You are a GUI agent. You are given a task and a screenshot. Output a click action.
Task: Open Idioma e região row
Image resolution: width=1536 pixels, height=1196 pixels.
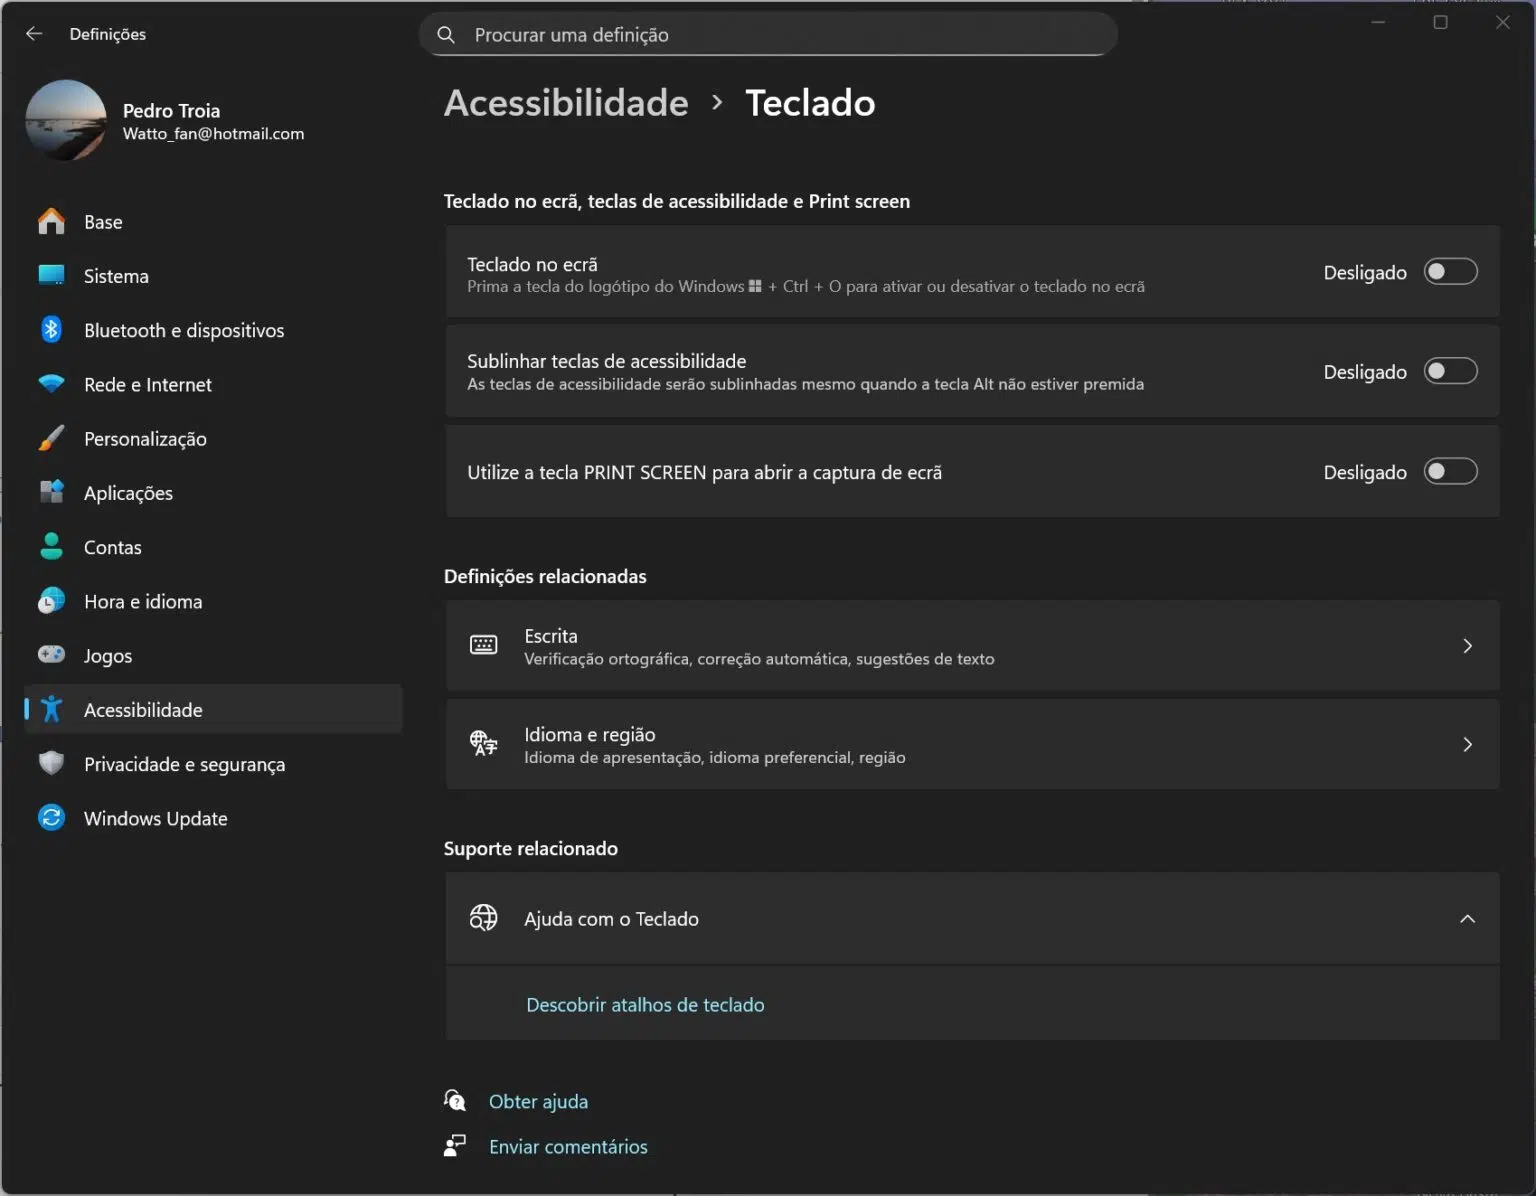(972, 744)
